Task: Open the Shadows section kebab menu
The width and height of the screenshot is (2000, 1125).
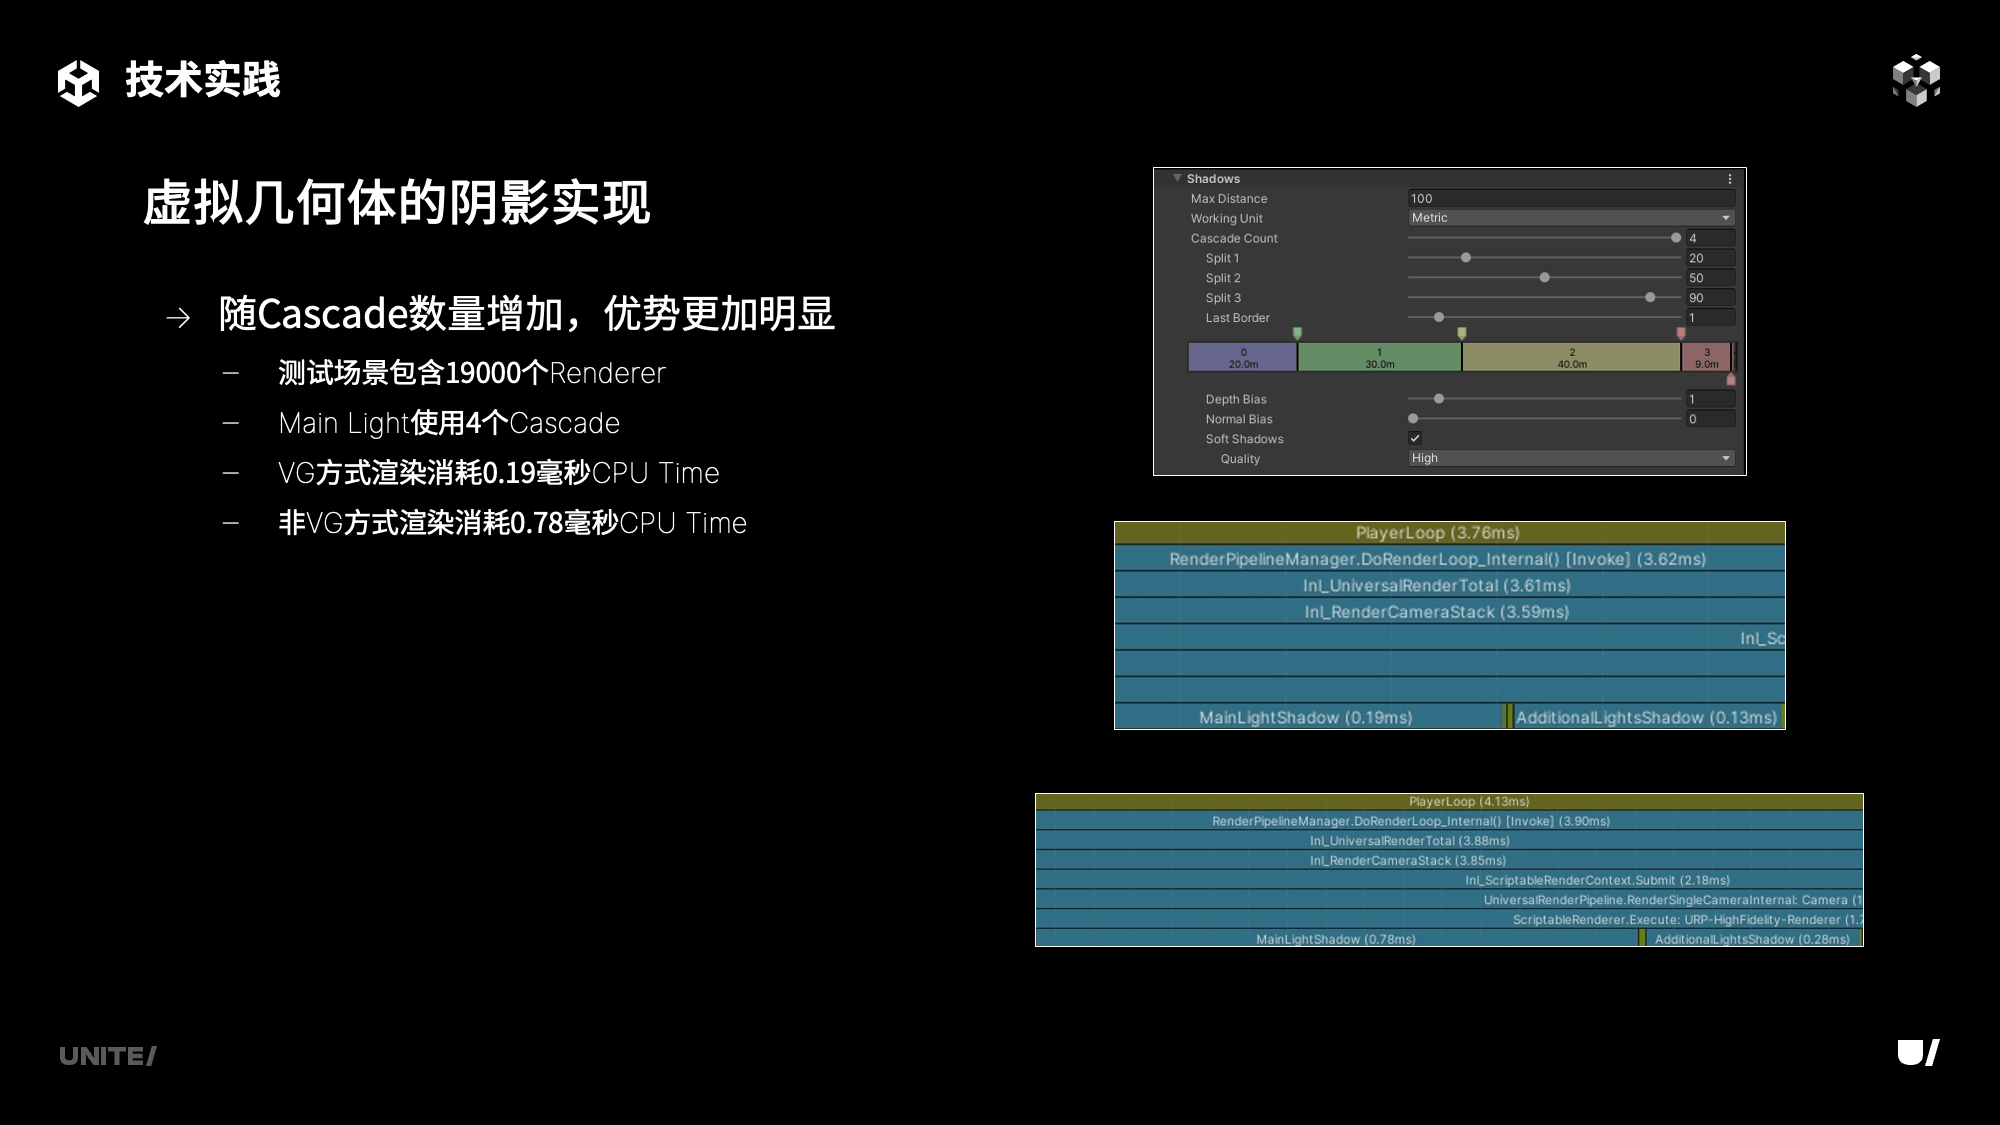Action: click(1730, 179)
